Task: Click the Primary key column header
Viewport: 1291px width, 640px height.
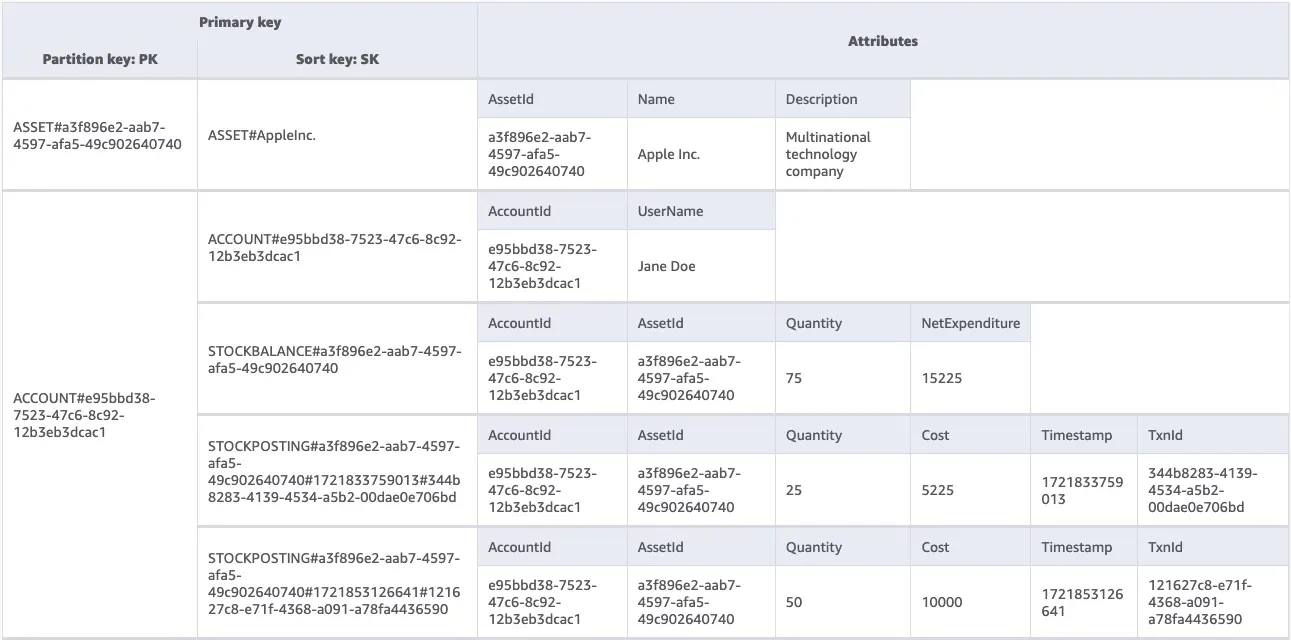Action: 239,22
